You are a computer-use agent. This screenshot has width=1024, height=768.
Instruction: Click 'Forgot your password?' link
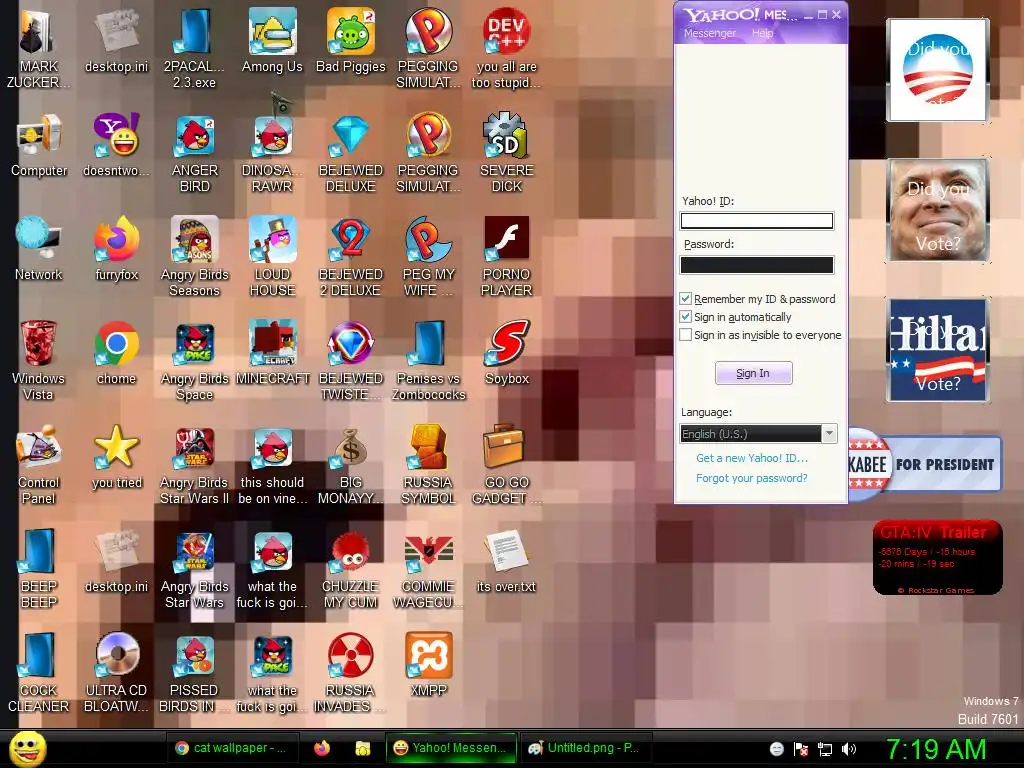click(x=752, y=478)
